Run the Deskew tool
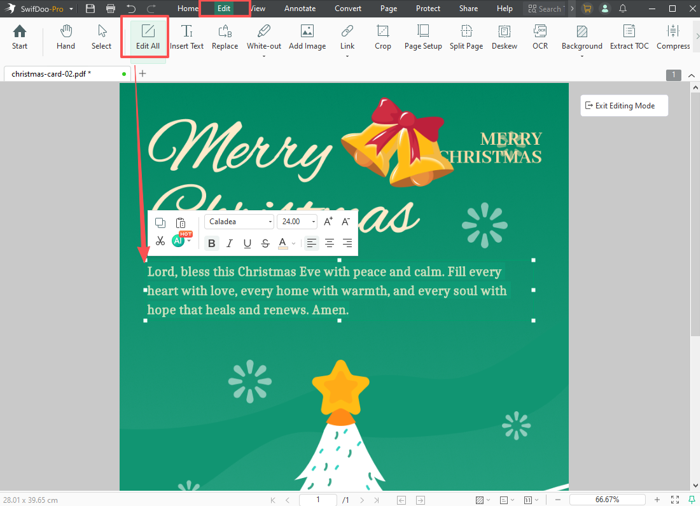 504,37
